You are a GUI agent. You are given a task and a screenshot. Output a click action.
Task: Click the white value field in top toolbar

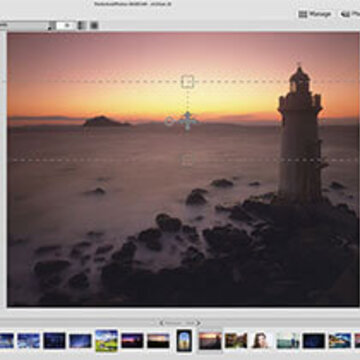click(x=66, y=25)
